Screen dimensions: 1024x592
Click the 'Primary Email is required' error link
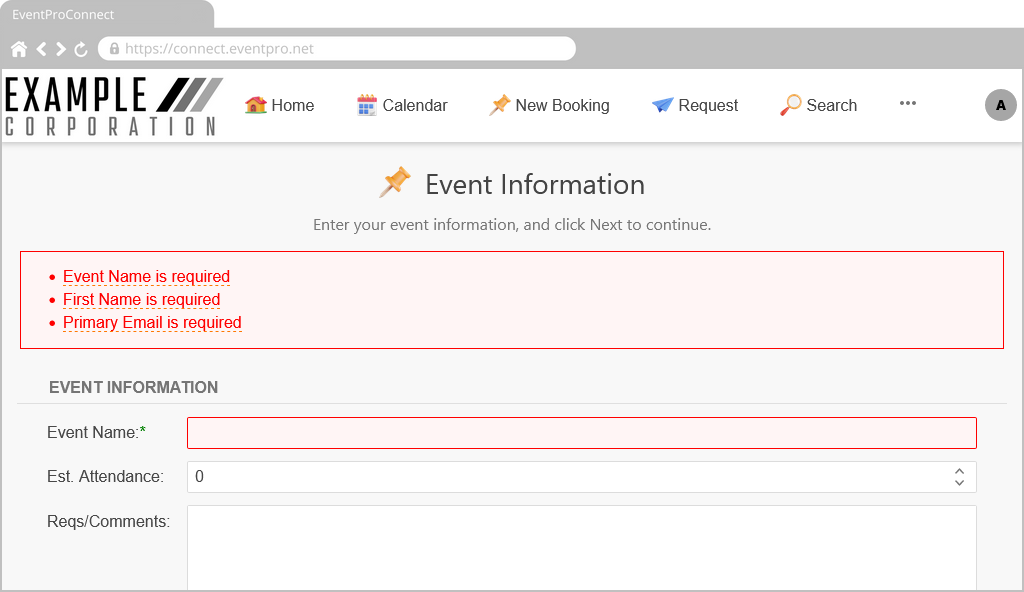[152, 323]
